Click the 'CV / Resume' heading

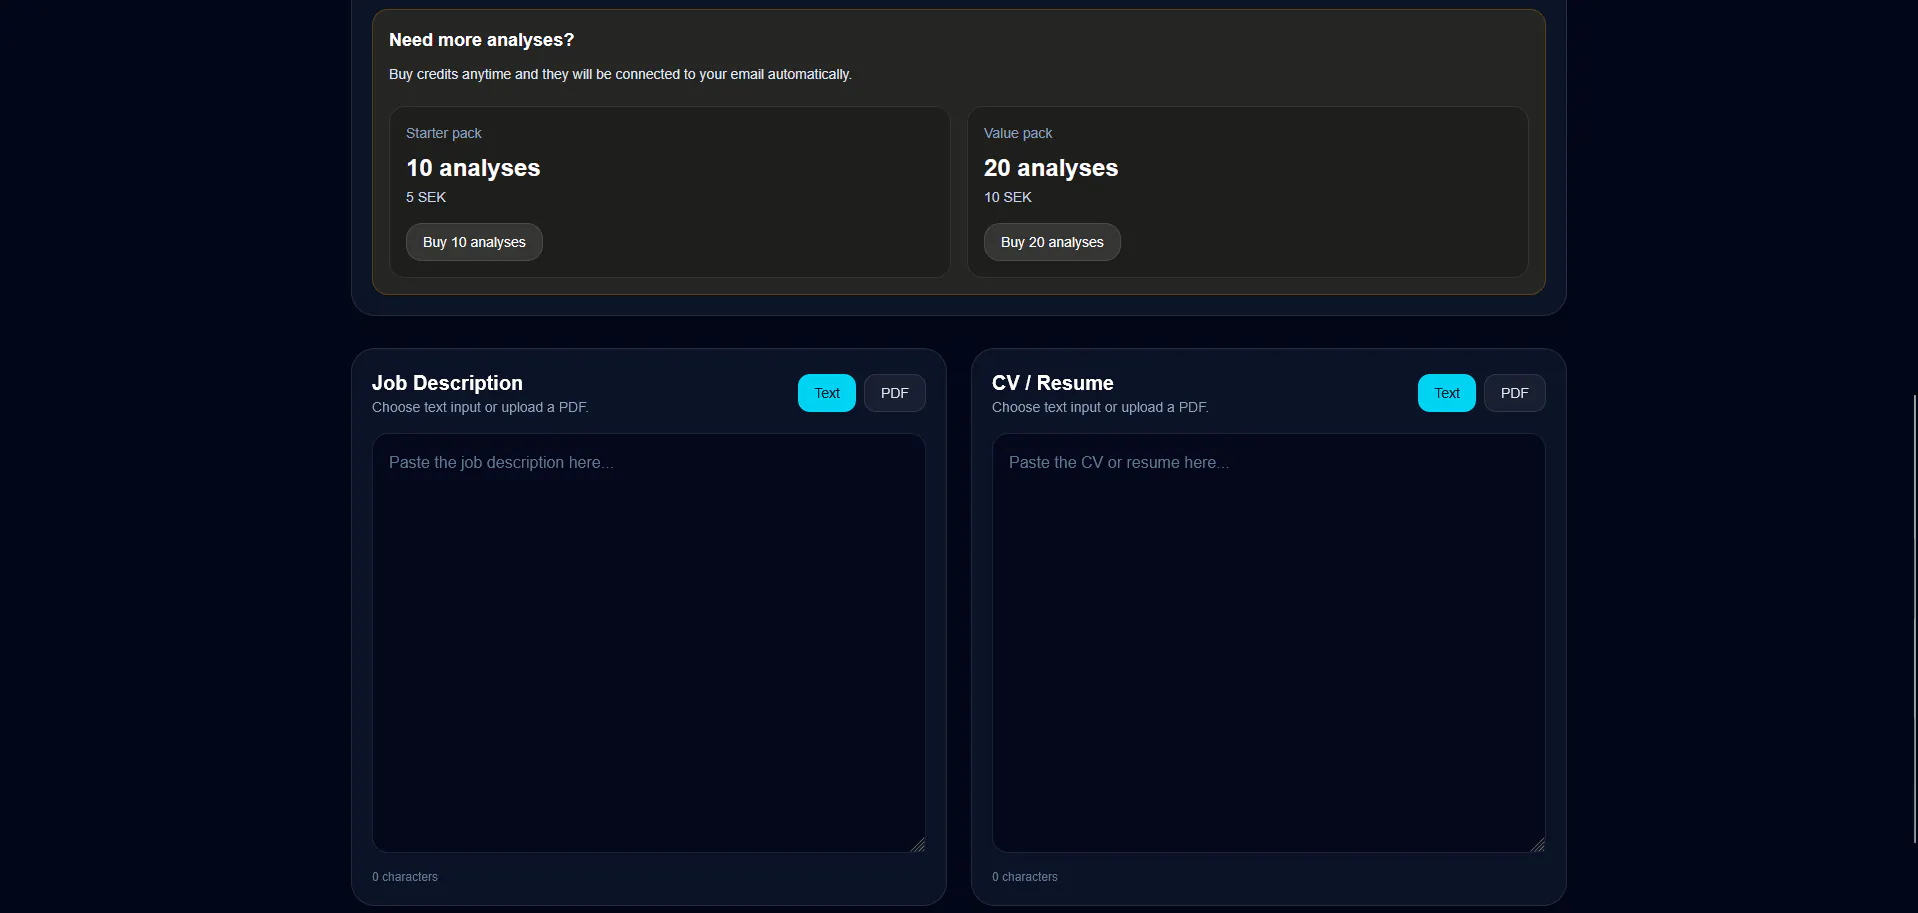(1053, 383)
